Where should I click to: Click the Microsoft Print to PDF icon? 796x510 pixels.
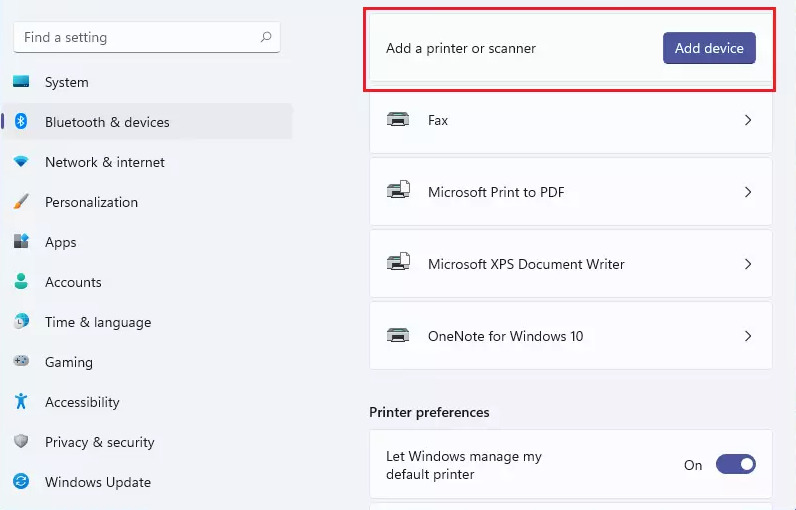pyautogui.click(x=399, y=190)
